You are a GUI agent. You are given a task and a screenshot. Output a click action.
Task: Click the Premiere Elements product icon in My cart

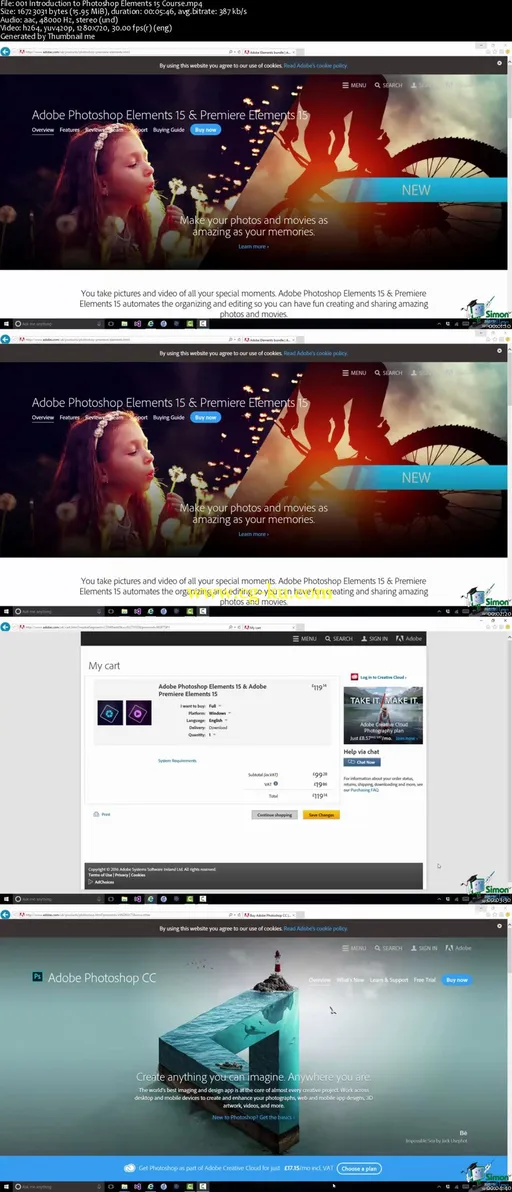(x=138, y=712)
